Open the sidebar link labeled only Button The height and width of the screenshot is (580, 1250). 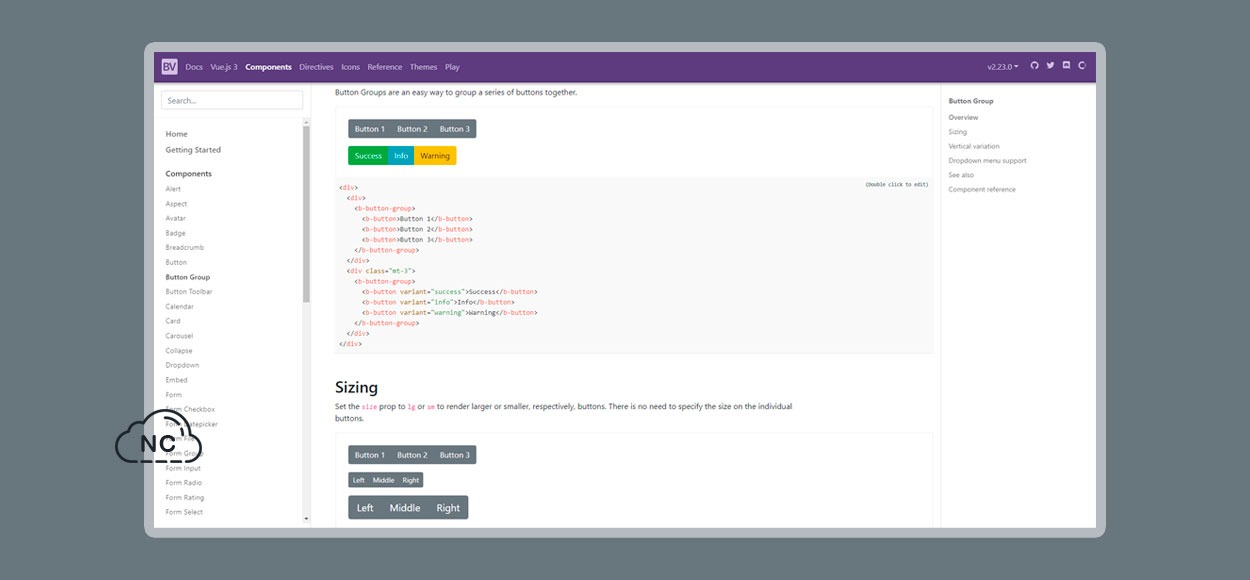pos(176,262)
